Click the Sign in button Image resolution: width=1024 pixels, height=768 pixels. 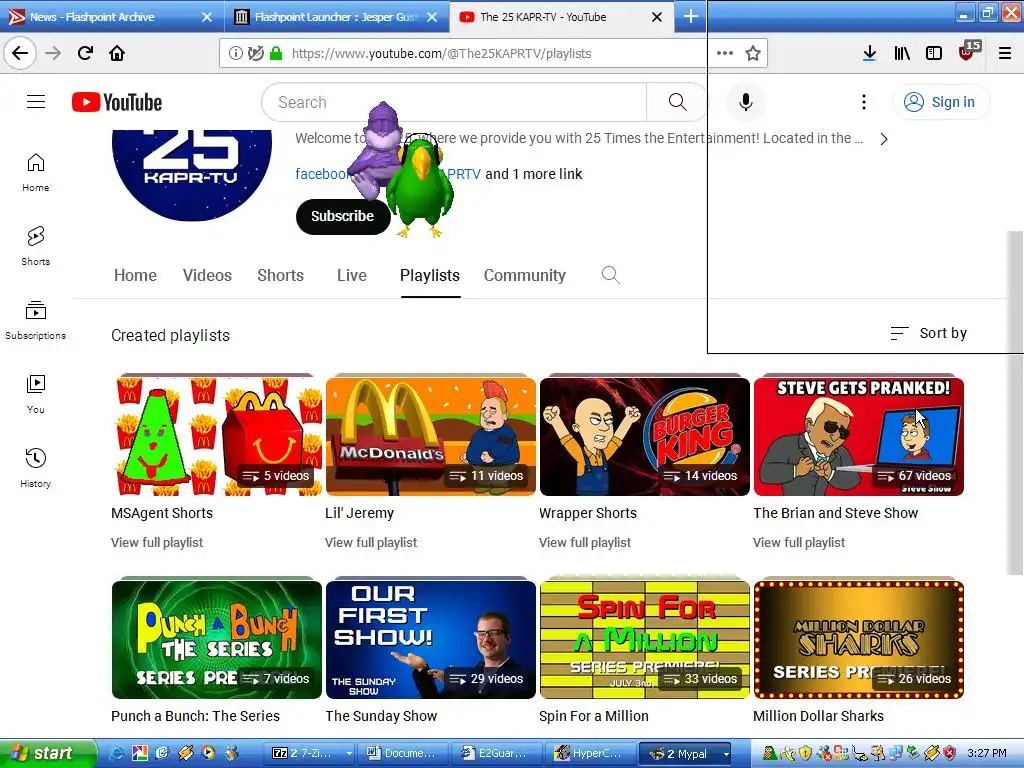point(941,102)
